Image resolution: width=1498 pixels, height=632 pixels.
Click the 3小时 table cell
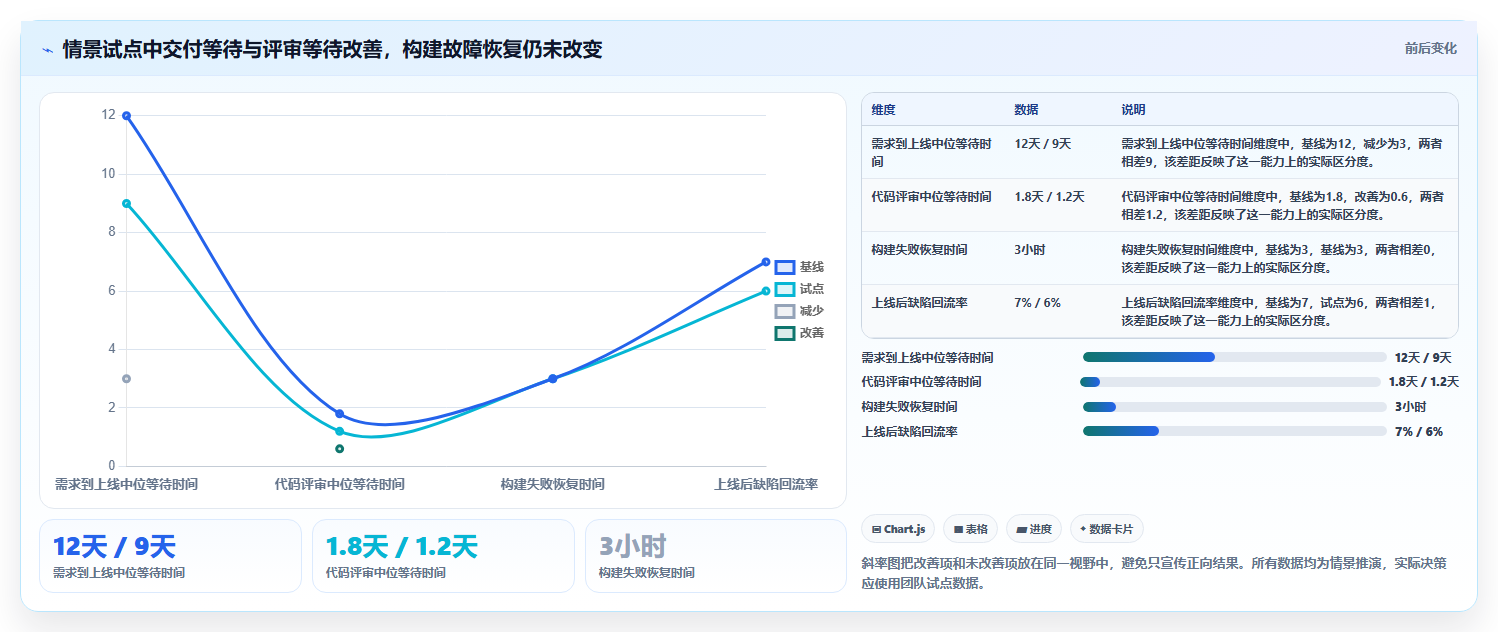tap(1029, 250)
